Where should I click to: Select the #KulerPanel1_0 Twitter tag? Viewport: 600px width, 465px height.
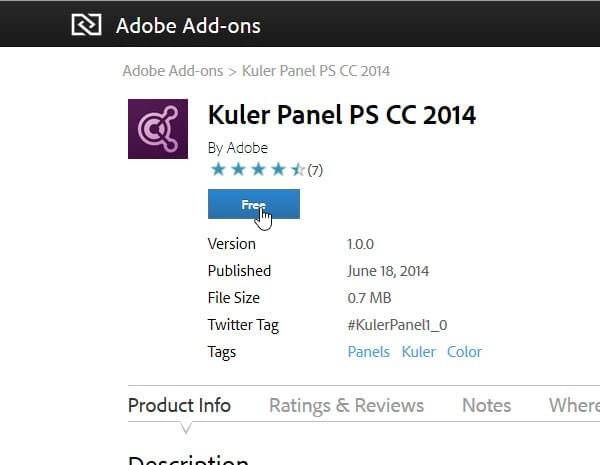[x=397, y=325]
